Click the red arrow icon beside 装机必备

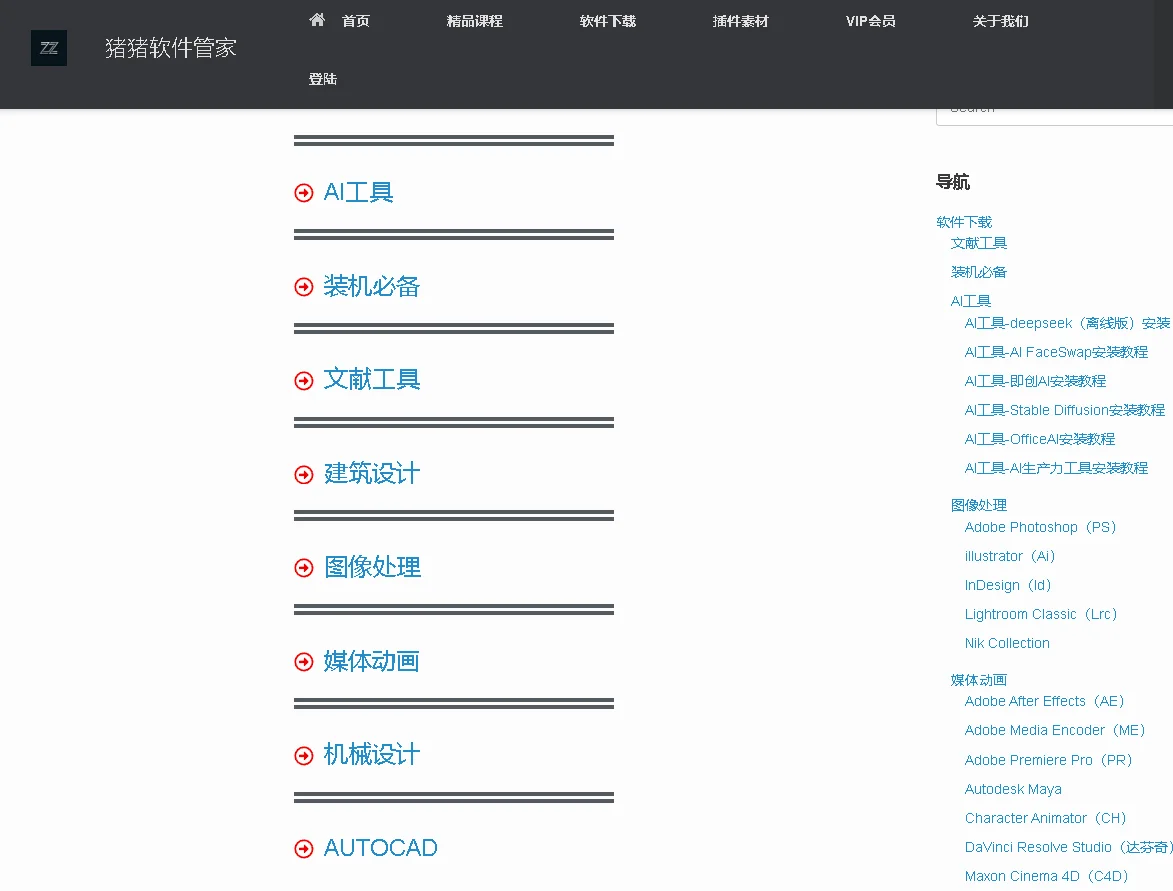point(304,287)
